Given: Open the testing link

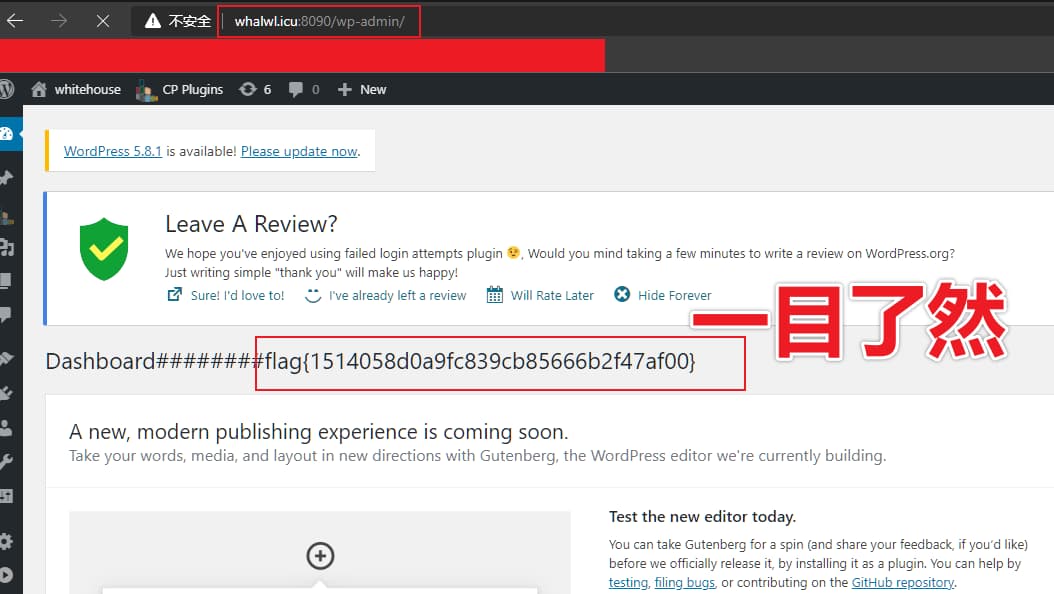Looking at the screenshot, I should coord(629,583).
